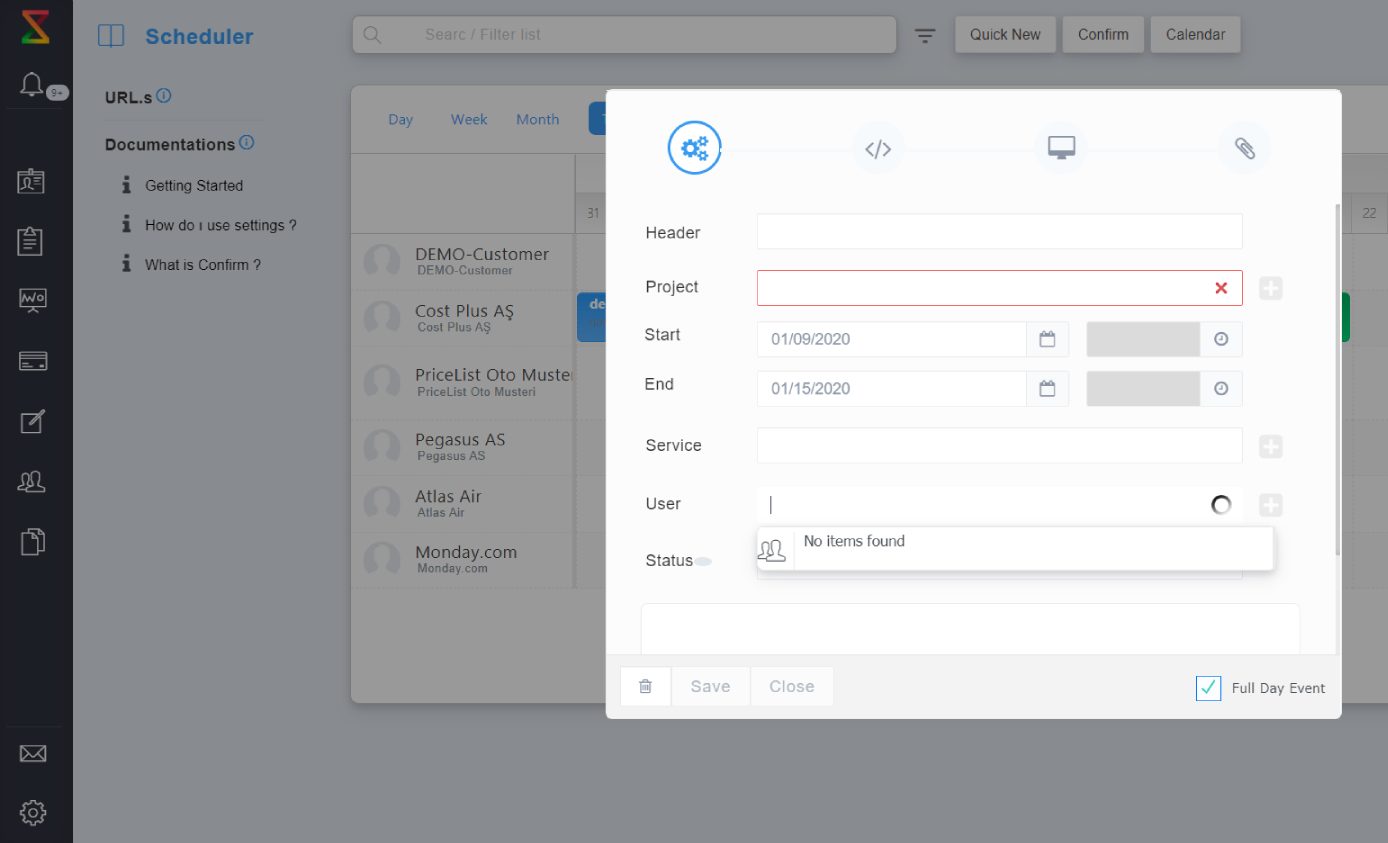The height and width of the screenshot is (843, 1388).
Task: Open the User dropdown field
Action: (1000, 505)
